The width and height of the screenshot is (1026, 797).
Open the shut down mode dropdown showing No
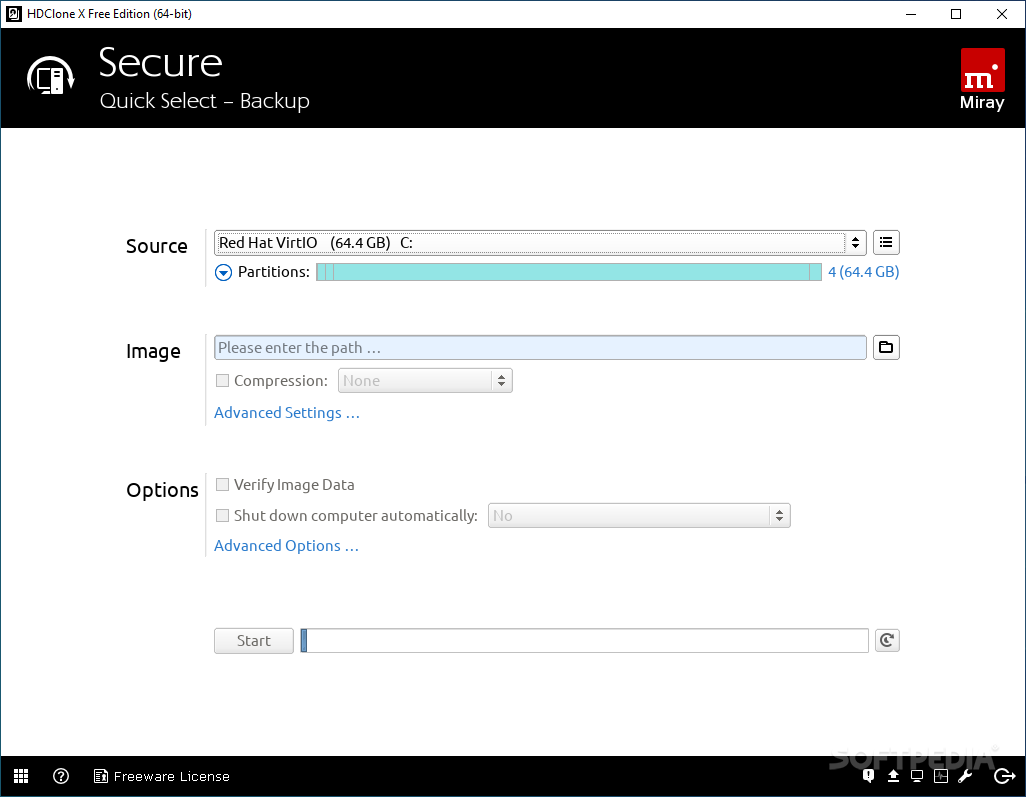click(639, 516)
